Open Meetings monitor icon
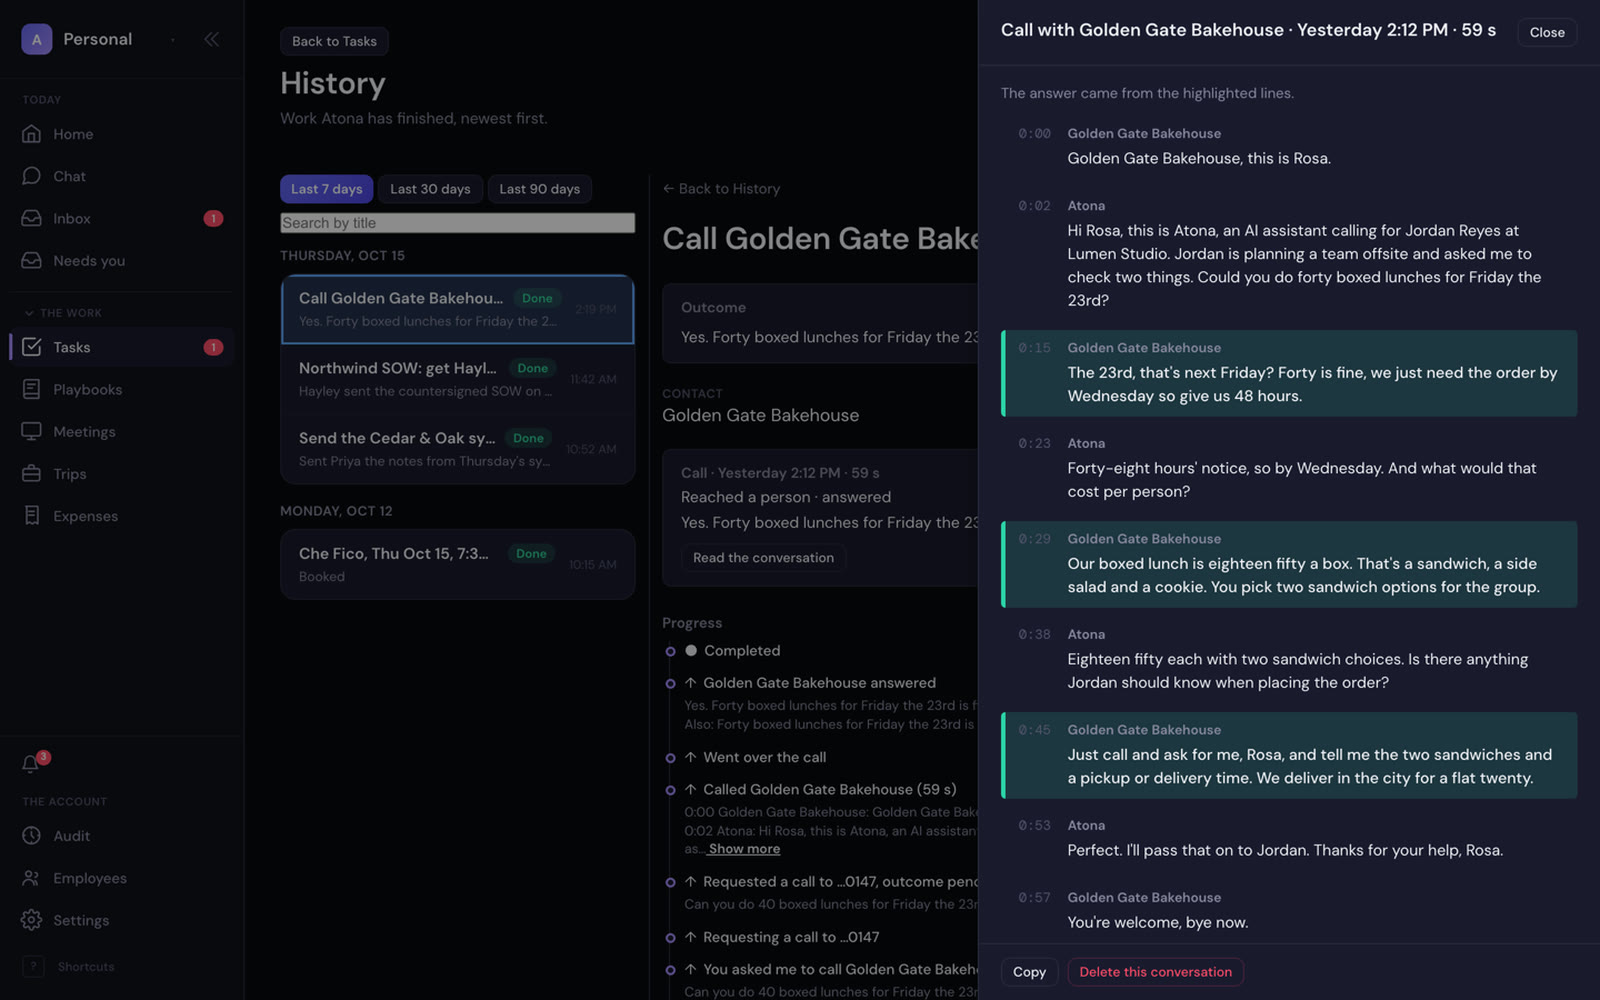 (x=32, y=431)
